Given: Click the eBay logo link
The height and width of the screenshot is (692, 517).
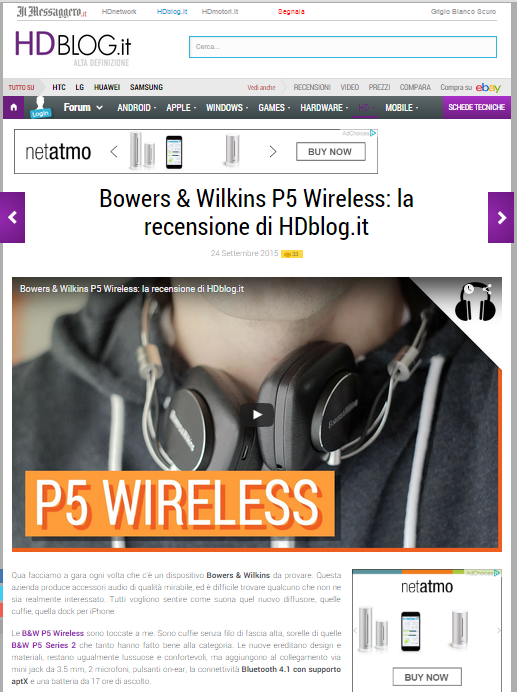Looking at the screenshot, I should [x=488, y=87].
